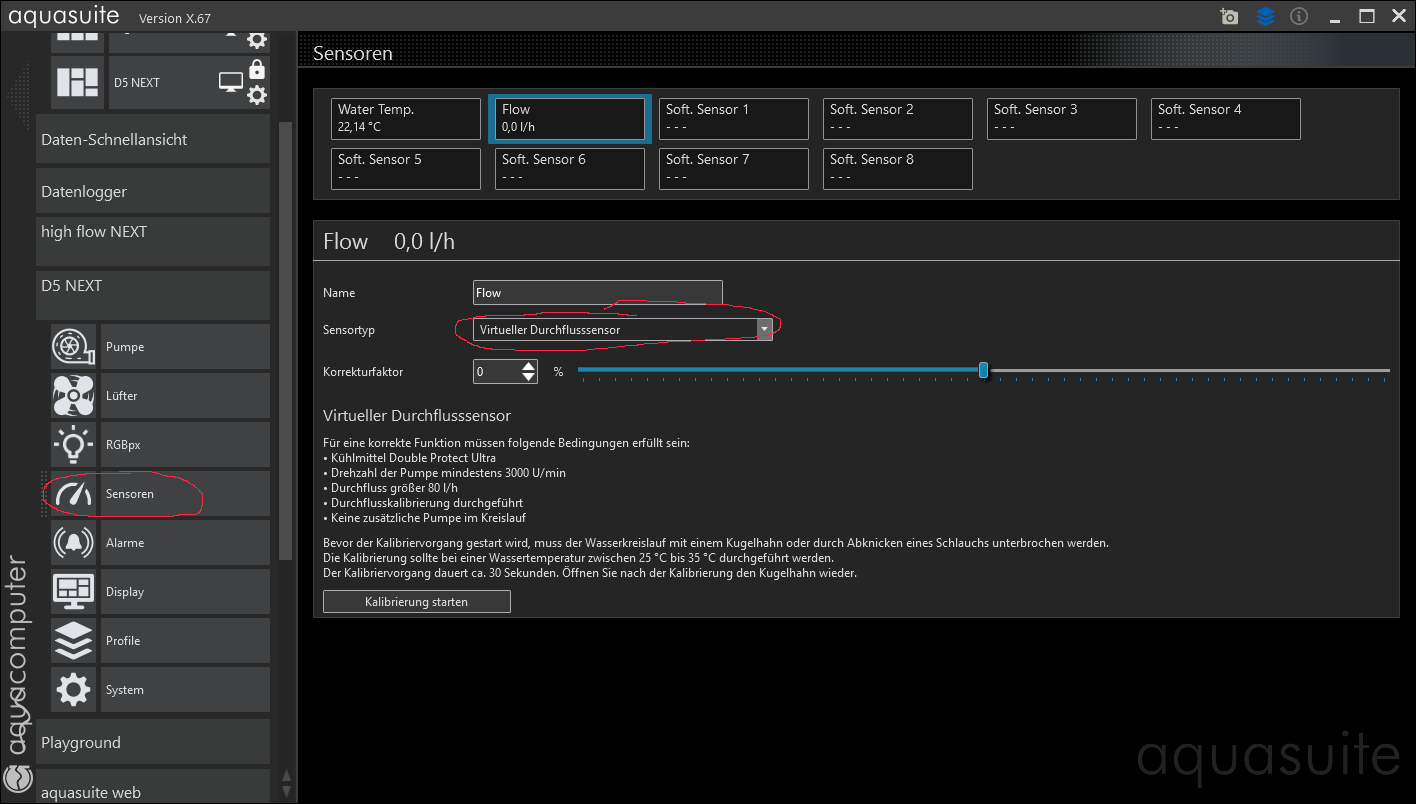Click Kalibrierung starten button
The width and height of the screenshot is (1416, 804).
[x=417, y=601]
